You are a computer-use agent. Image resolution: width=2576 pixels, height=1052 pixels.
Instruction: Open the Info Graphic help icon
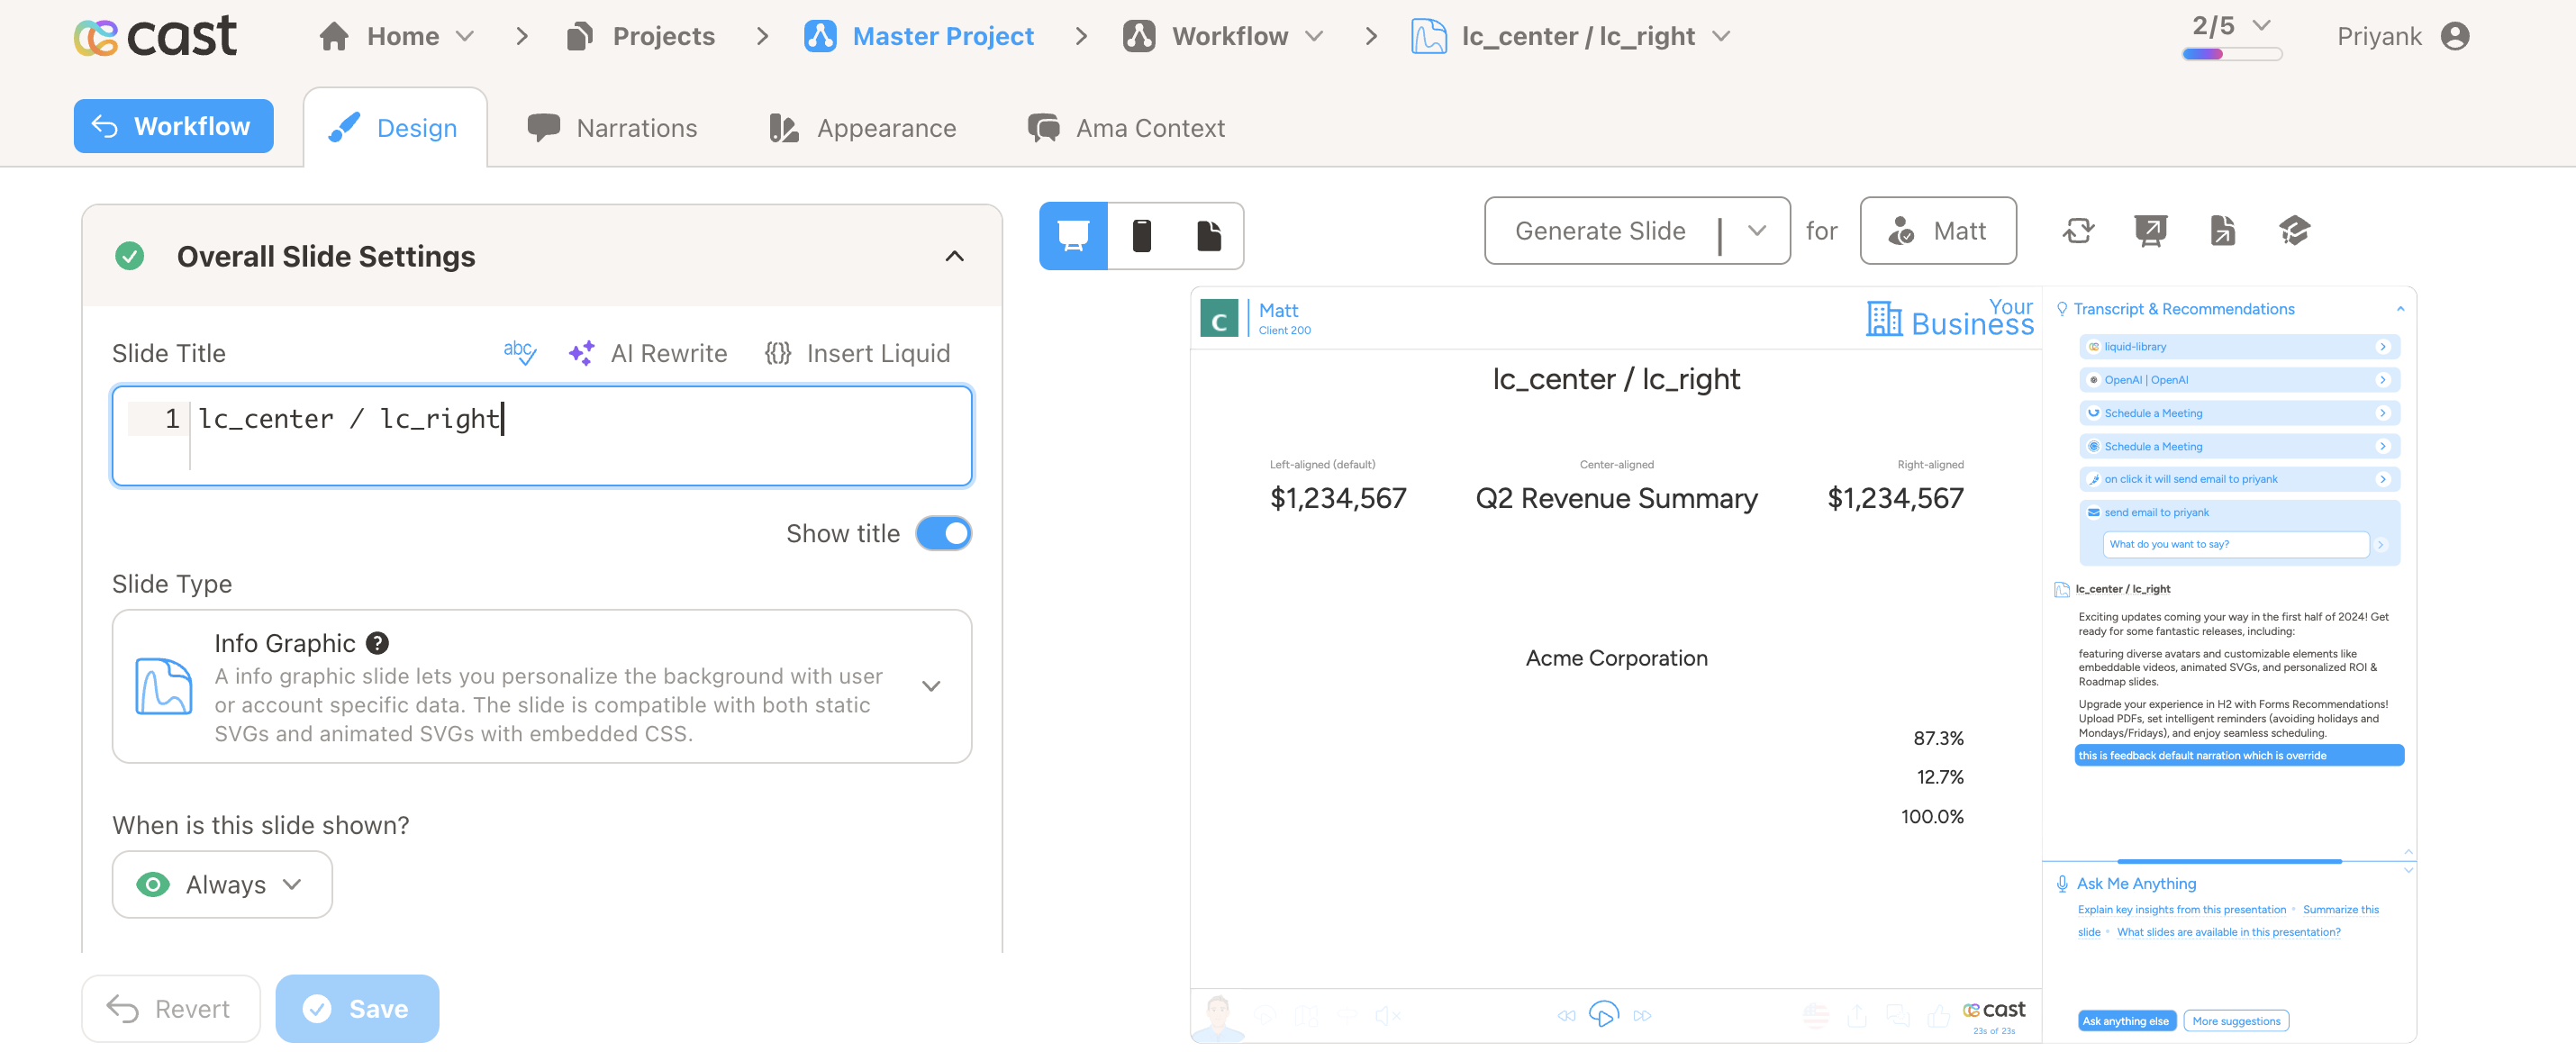tap(377, 643)
